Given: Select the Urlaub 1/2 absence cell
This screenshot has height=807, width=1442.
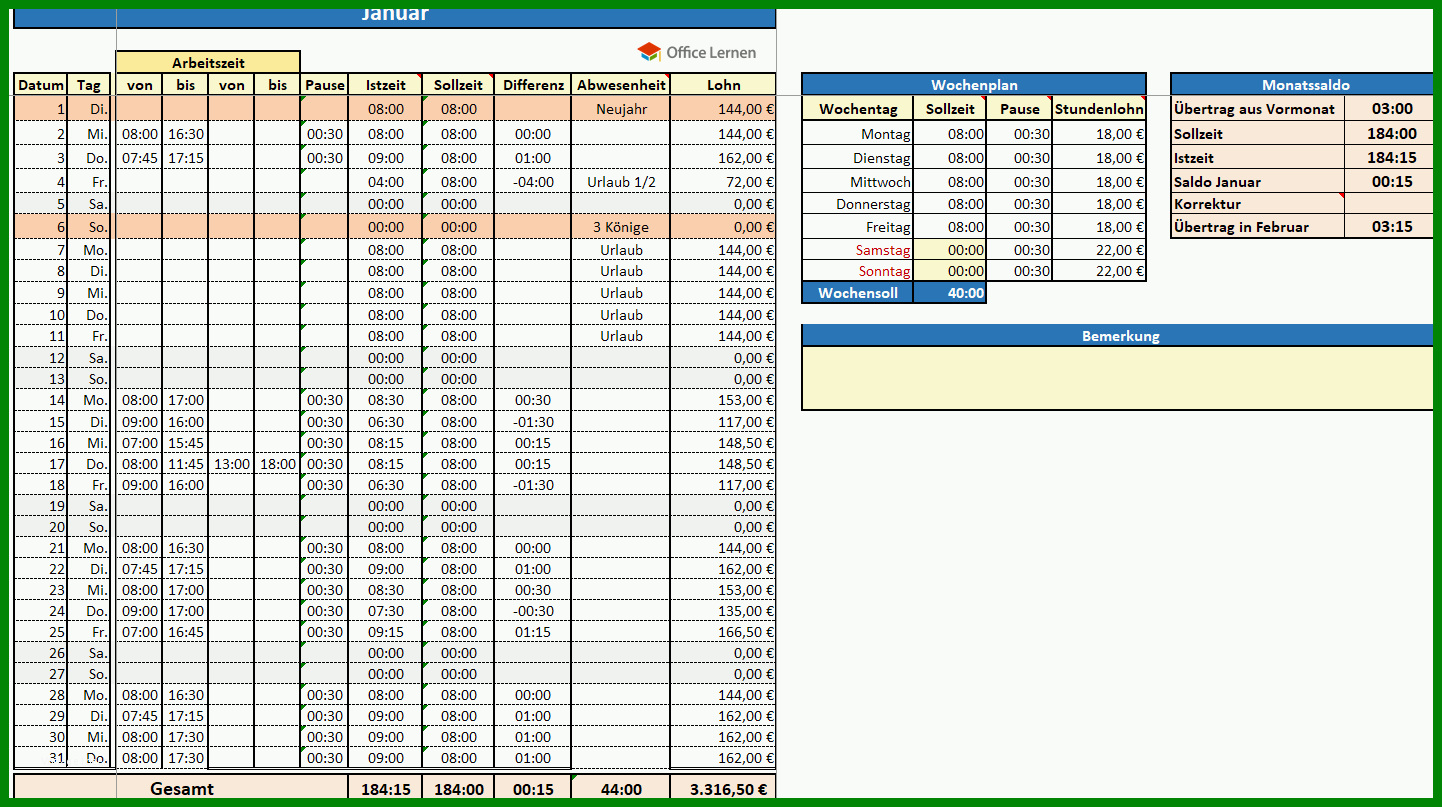Looking at the screenshot, I should pos(621,182).
